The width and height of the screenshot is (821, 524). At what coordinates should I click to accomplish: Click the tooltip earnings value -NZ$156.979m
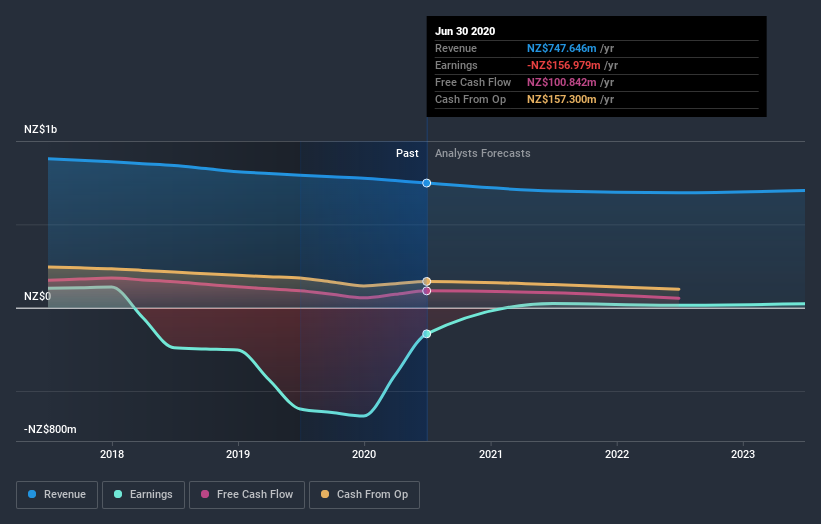pos(563,65)
